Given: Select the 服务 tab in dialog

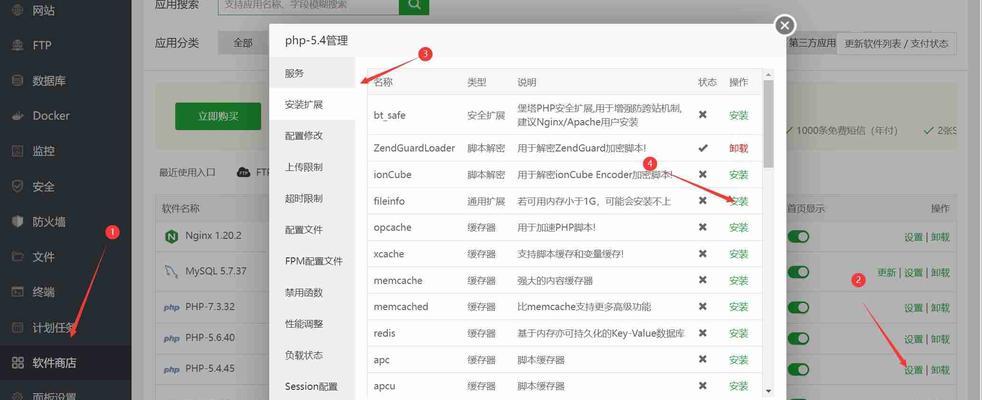Looking at the screenshot, I should click(312, 73).
